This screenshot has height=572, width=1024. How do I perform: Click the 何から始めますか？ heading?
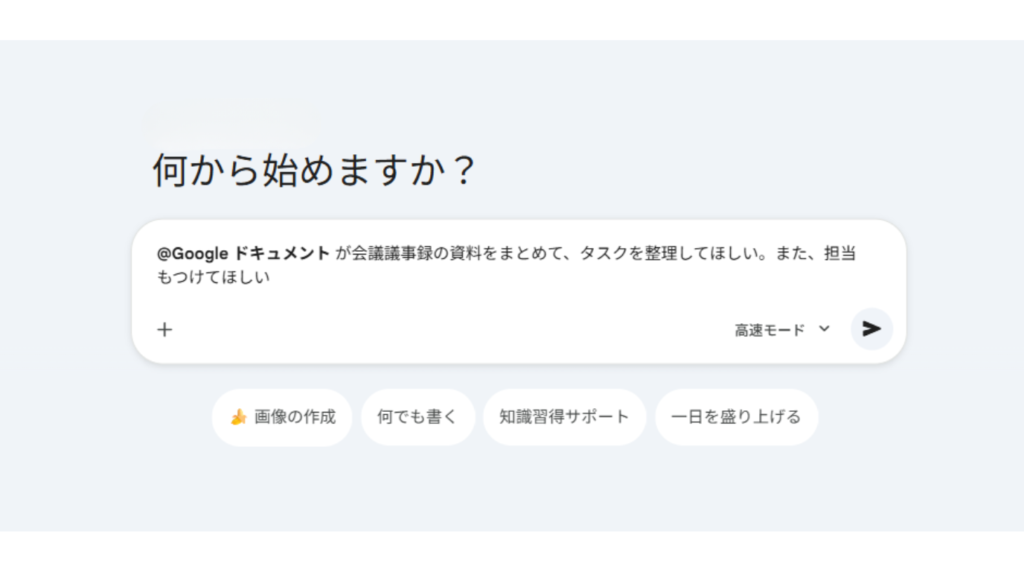pos(313,171)
